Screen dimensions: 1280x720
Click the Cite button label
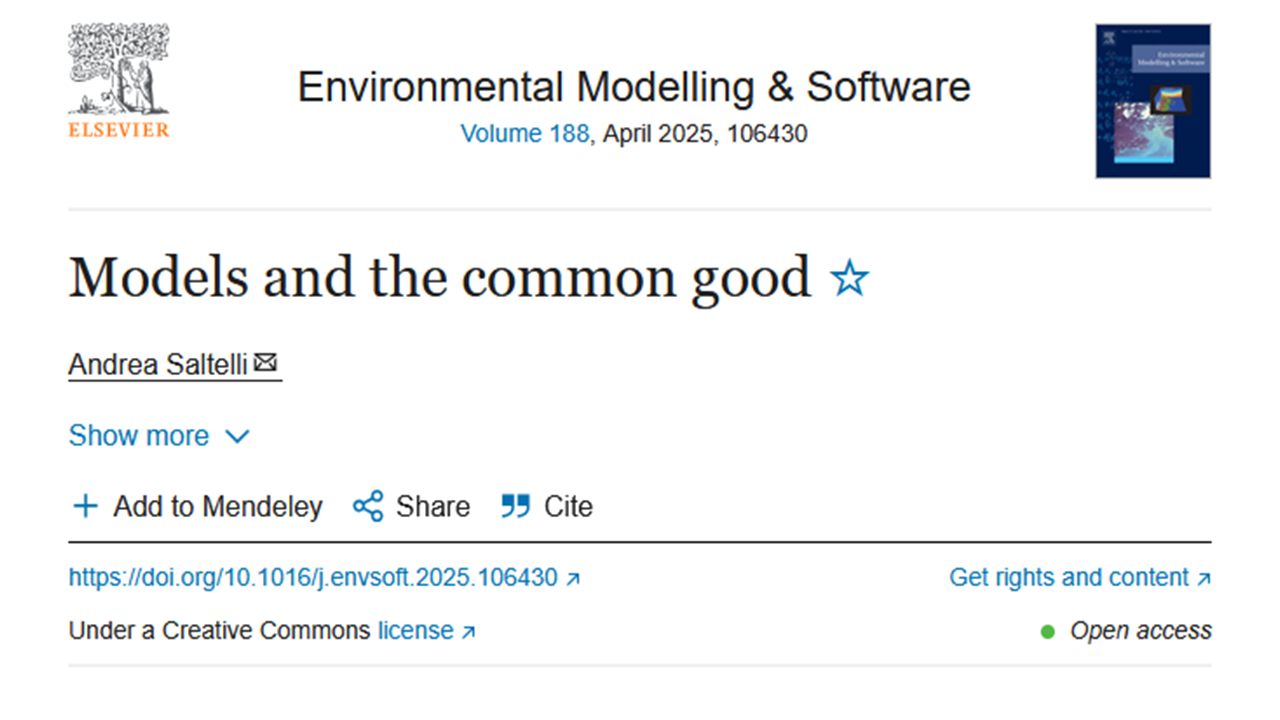click(568, 507)
